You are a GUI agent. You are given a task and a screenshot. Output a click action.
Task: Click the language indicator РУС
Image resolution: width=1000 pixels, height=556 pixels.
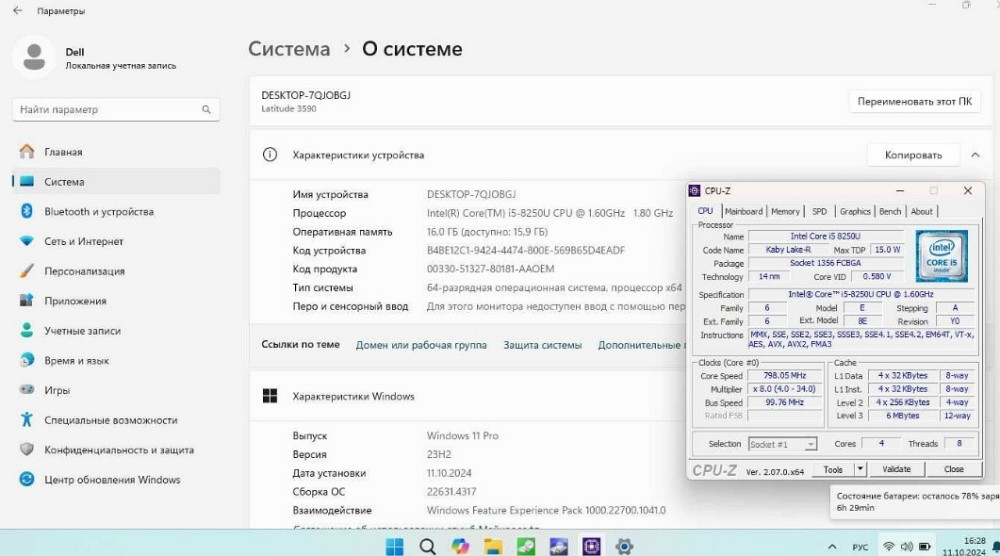(x=860, y=547)
